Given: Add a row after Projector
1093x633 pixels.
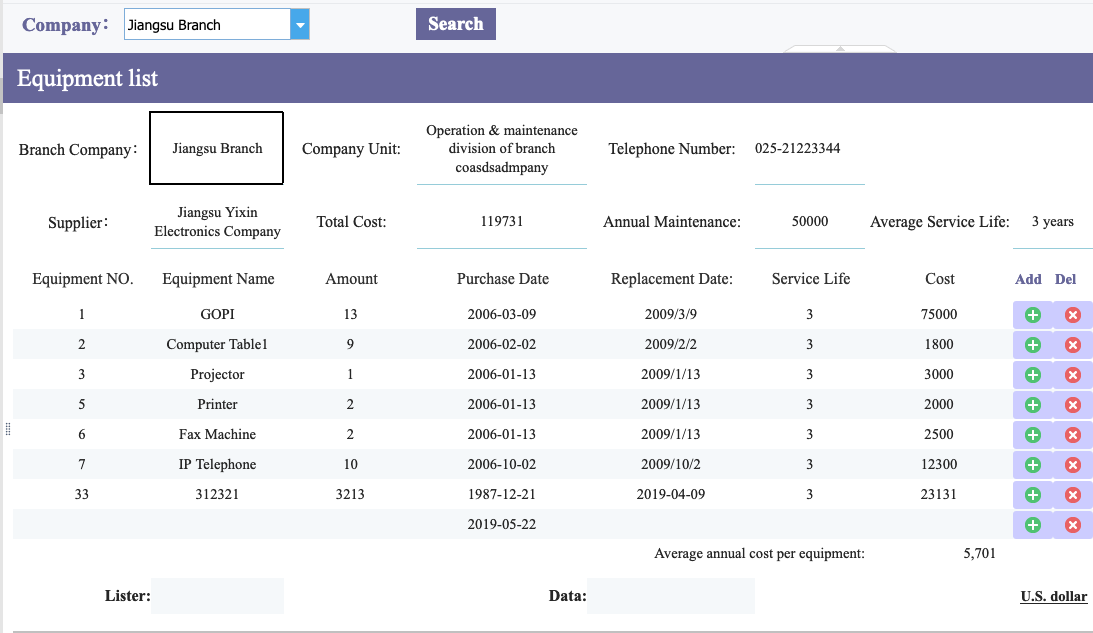Looking at the screenshot, I should [x=1032, y=375].
